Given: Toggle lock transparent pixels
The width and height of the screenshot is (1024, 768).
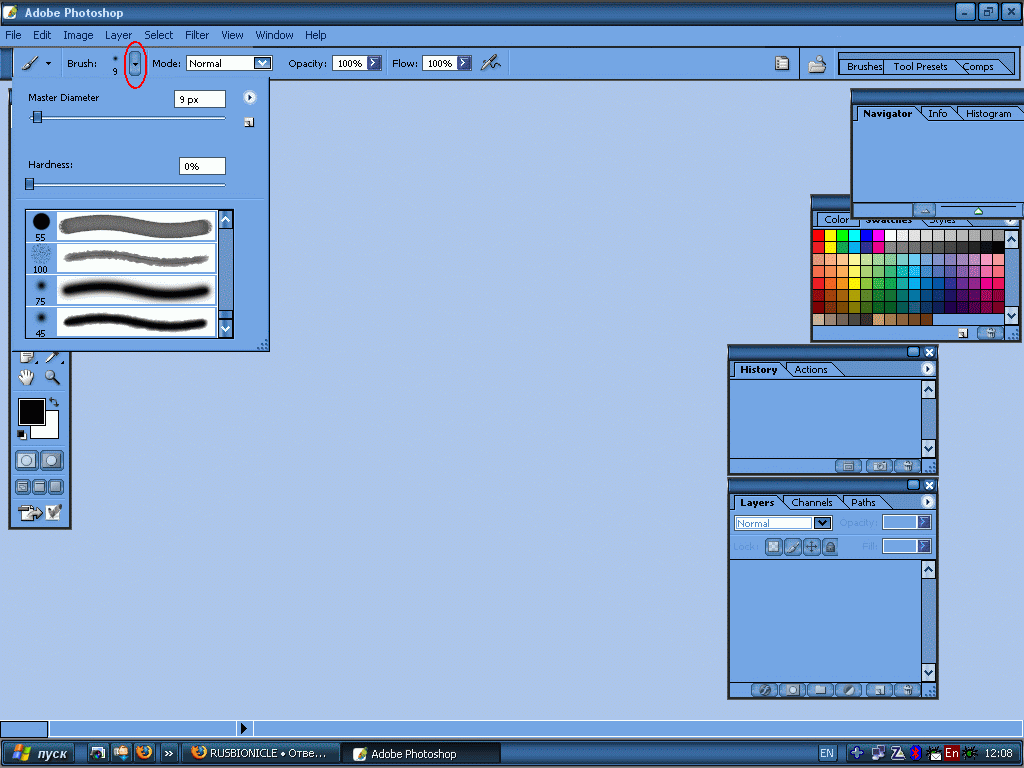Looking at the screenshot, I should click(774, 547).
